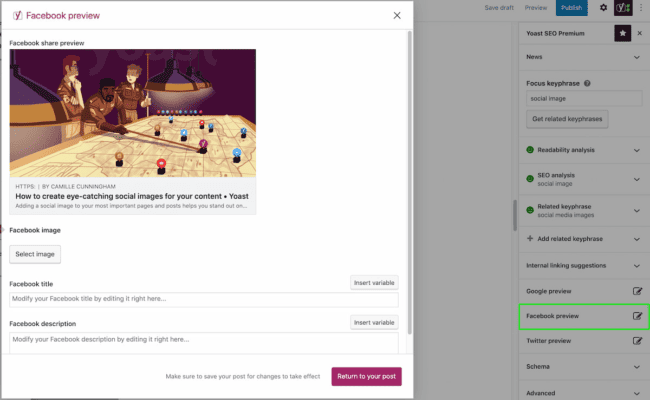Insert variable for Facebook title
This screenshot has height=400, width=650.
tap(374, 283)
